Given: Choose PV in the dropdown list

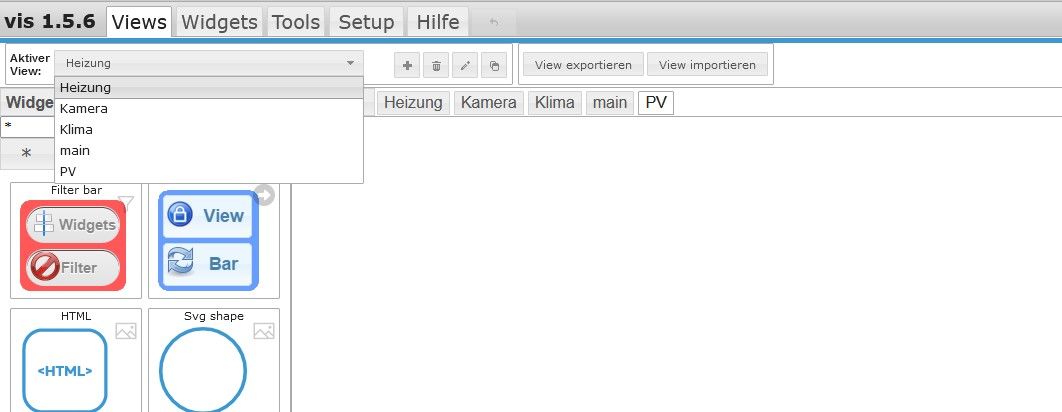Looking at the screenshot, I should (x=68, y=171).
